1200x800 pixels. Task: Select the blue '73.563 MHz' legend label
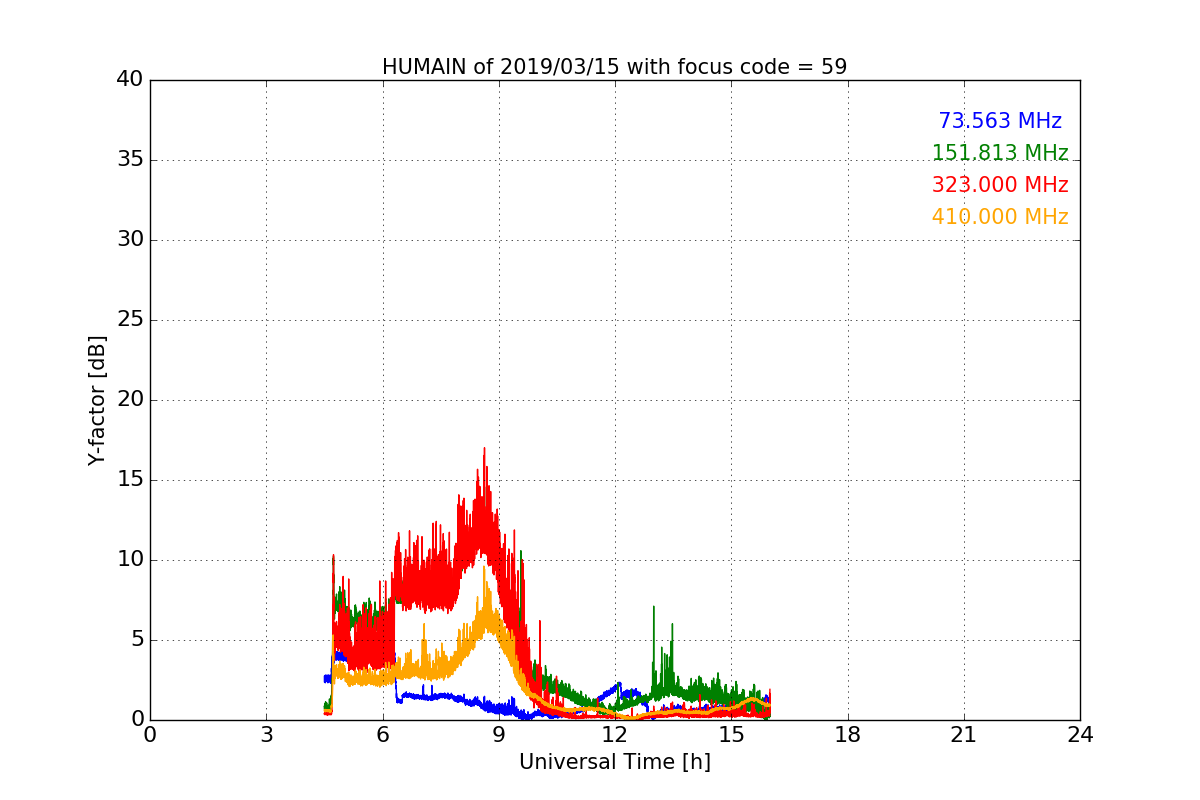pos(1000,121)
